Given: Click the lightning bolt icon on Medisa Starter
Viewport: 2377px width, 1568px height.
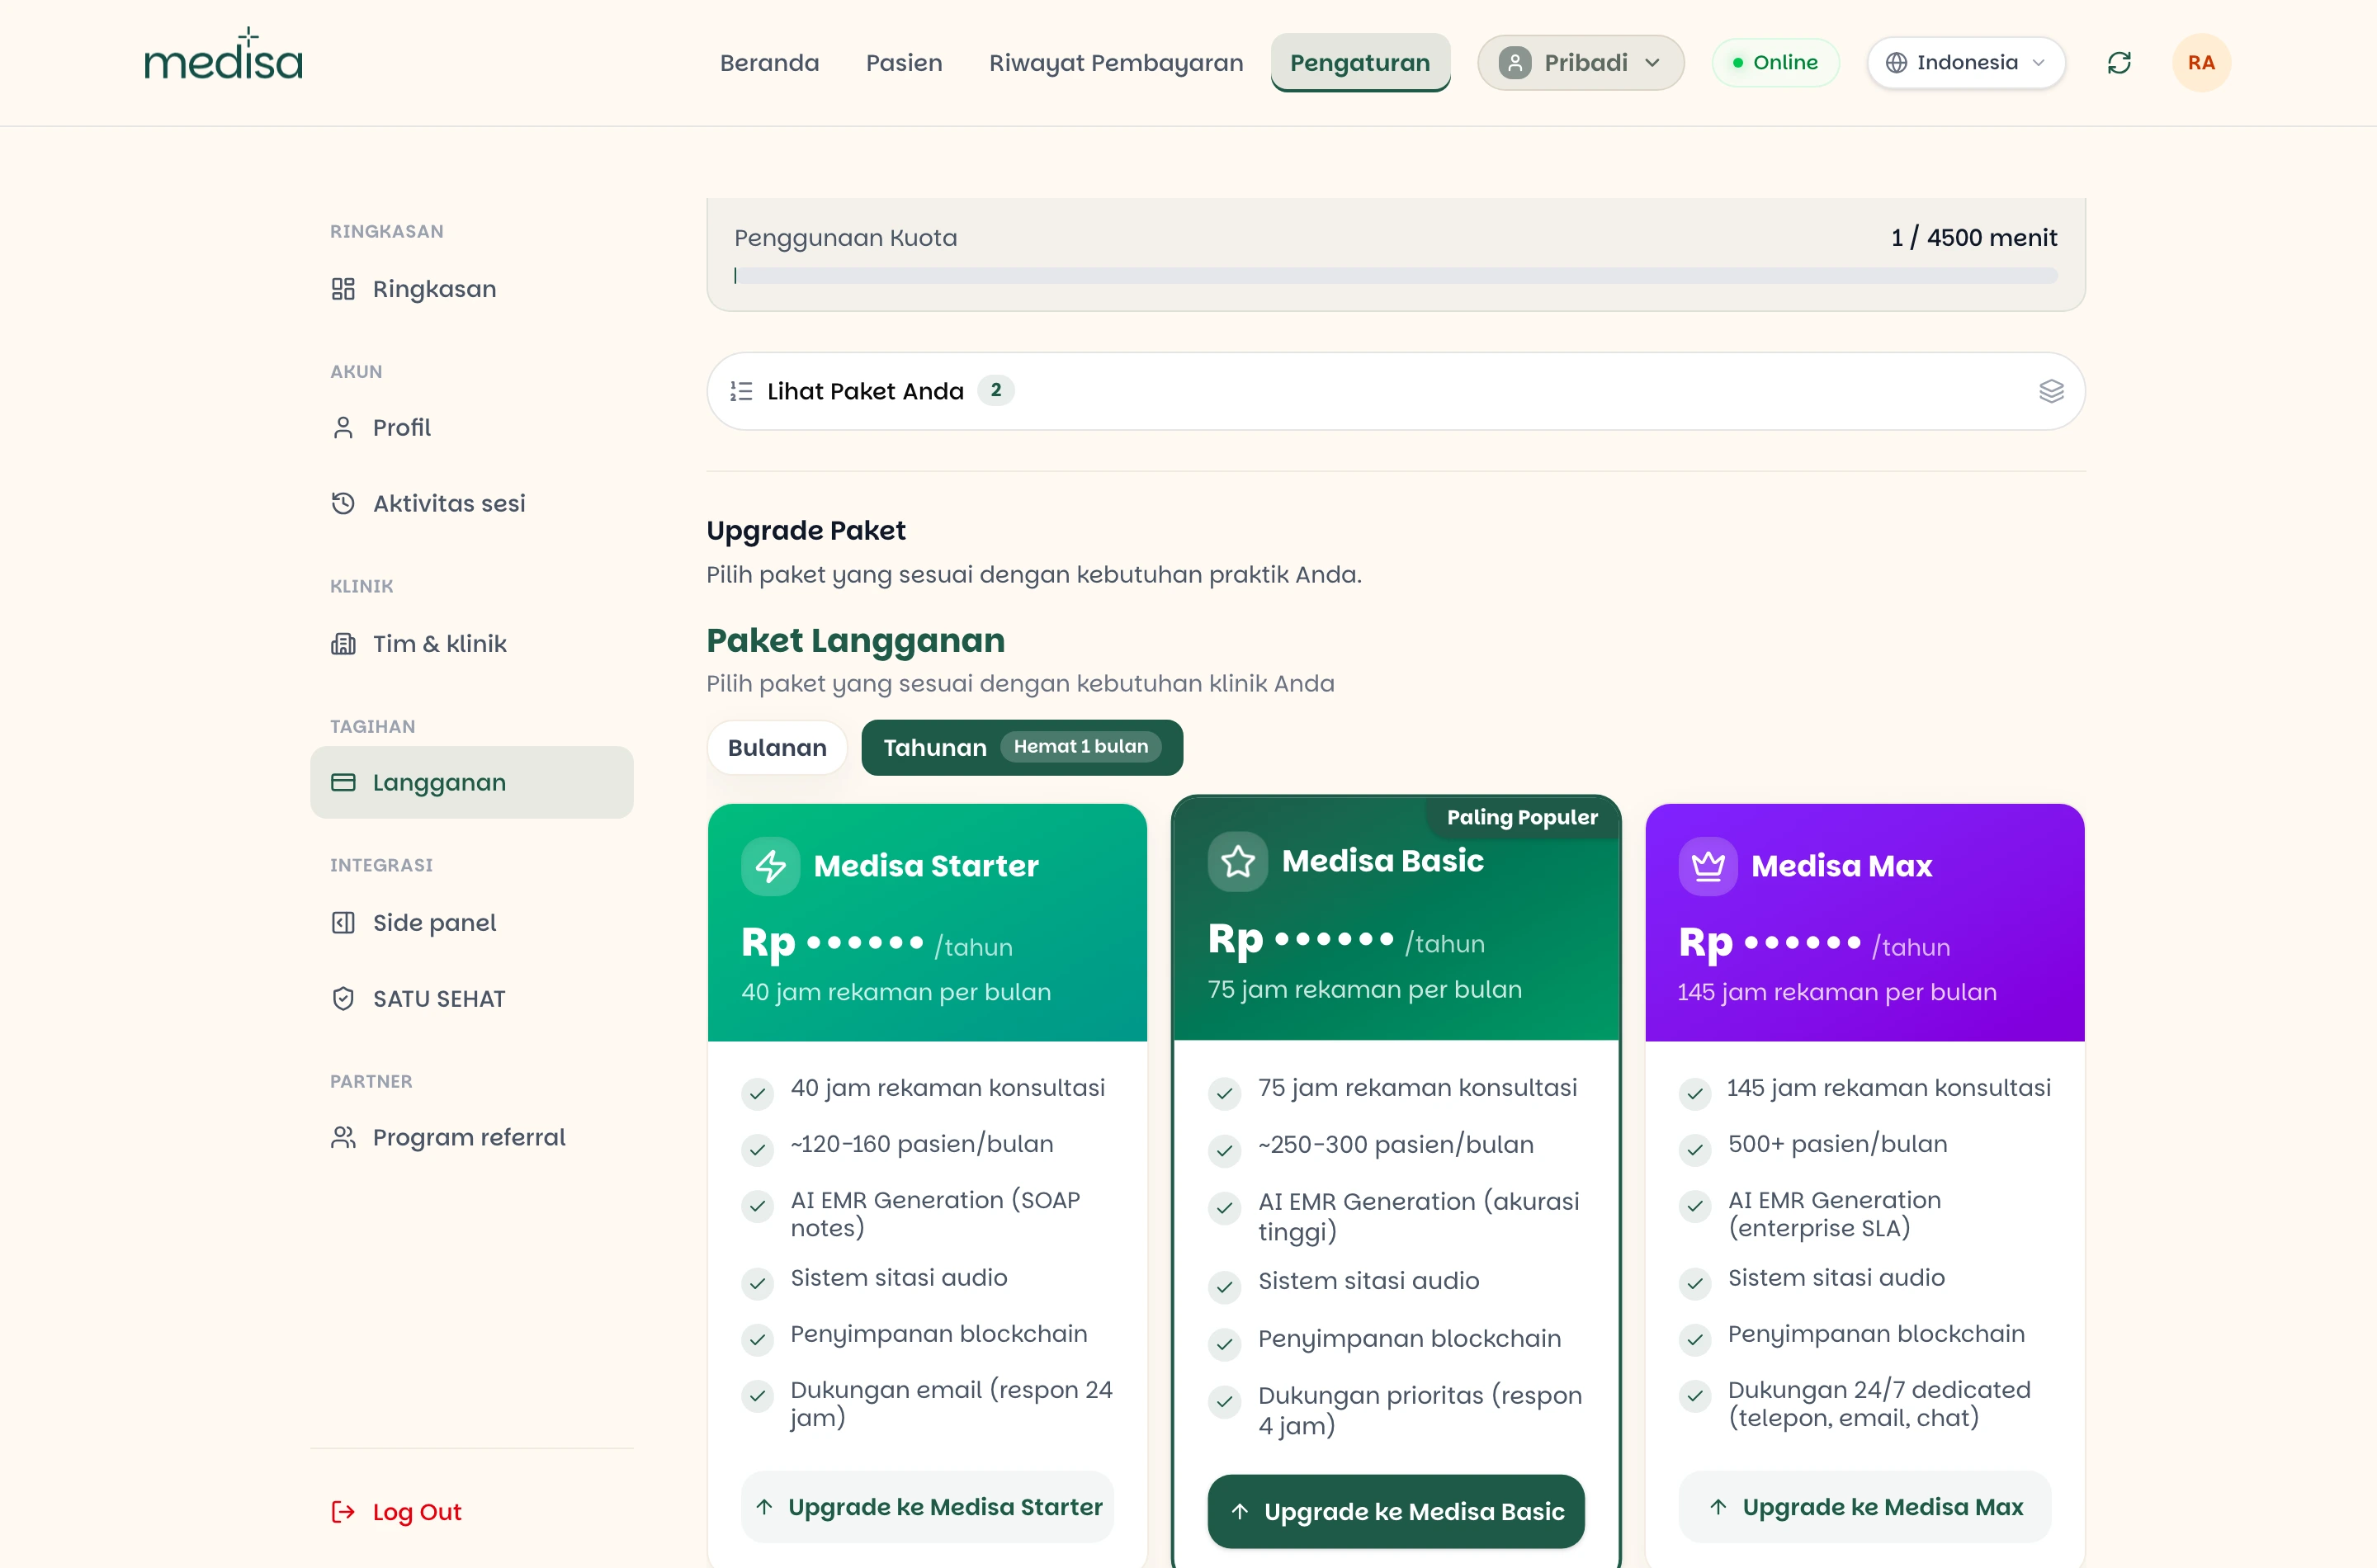Looking at the screenshot, I should [x=770, y=866].
